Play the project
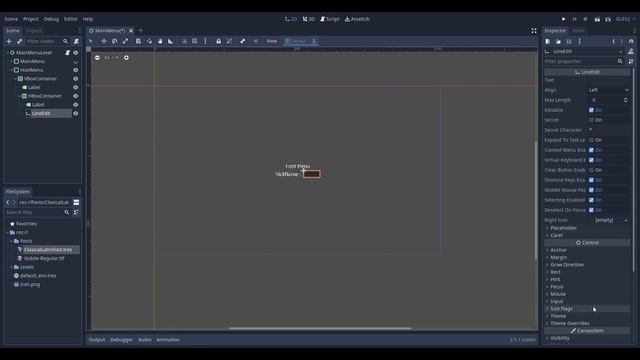This screenshot has height=360, width=640. [x=564, y=19]
